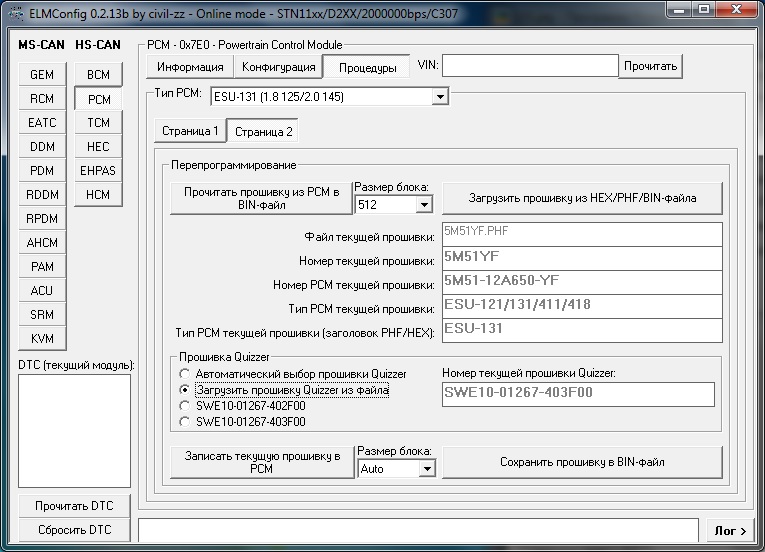Click current firmware file field 5M51YF.PHF
The width and height of the screenshot is (765, 552).
(582, 235)
